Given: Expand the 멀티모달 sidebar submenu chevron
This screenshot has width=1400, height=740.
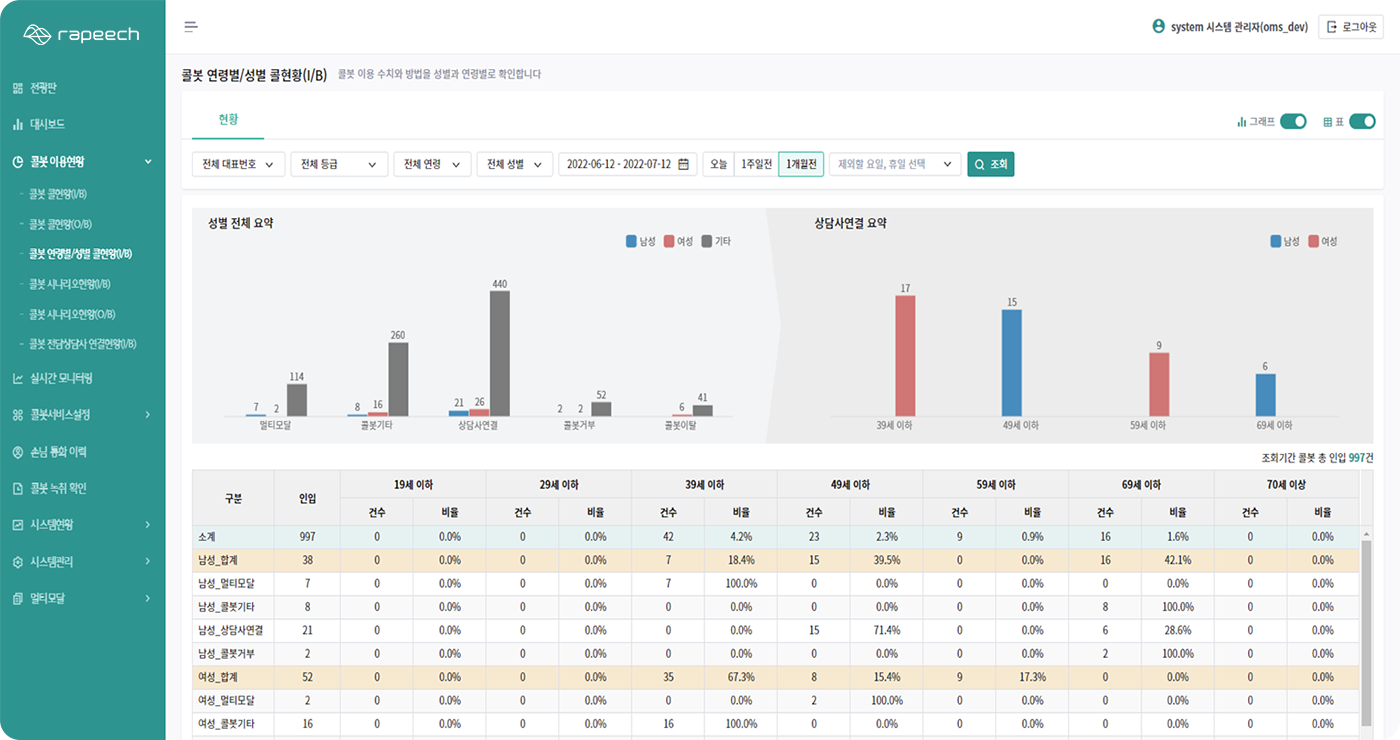Looking at the screenshot, I should [x=148, y=598].
